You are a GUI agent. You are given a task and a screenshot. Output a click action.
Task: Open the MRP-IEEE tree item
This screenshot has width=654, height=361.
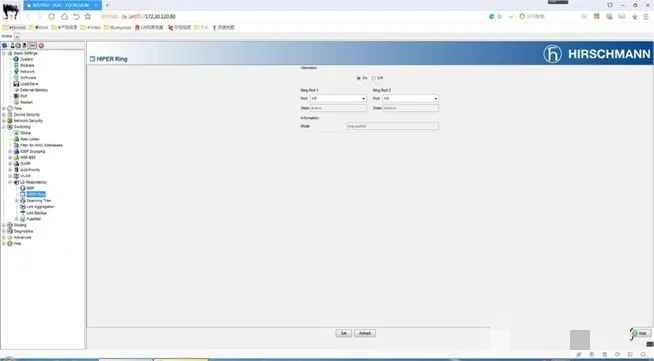point(28,158)
